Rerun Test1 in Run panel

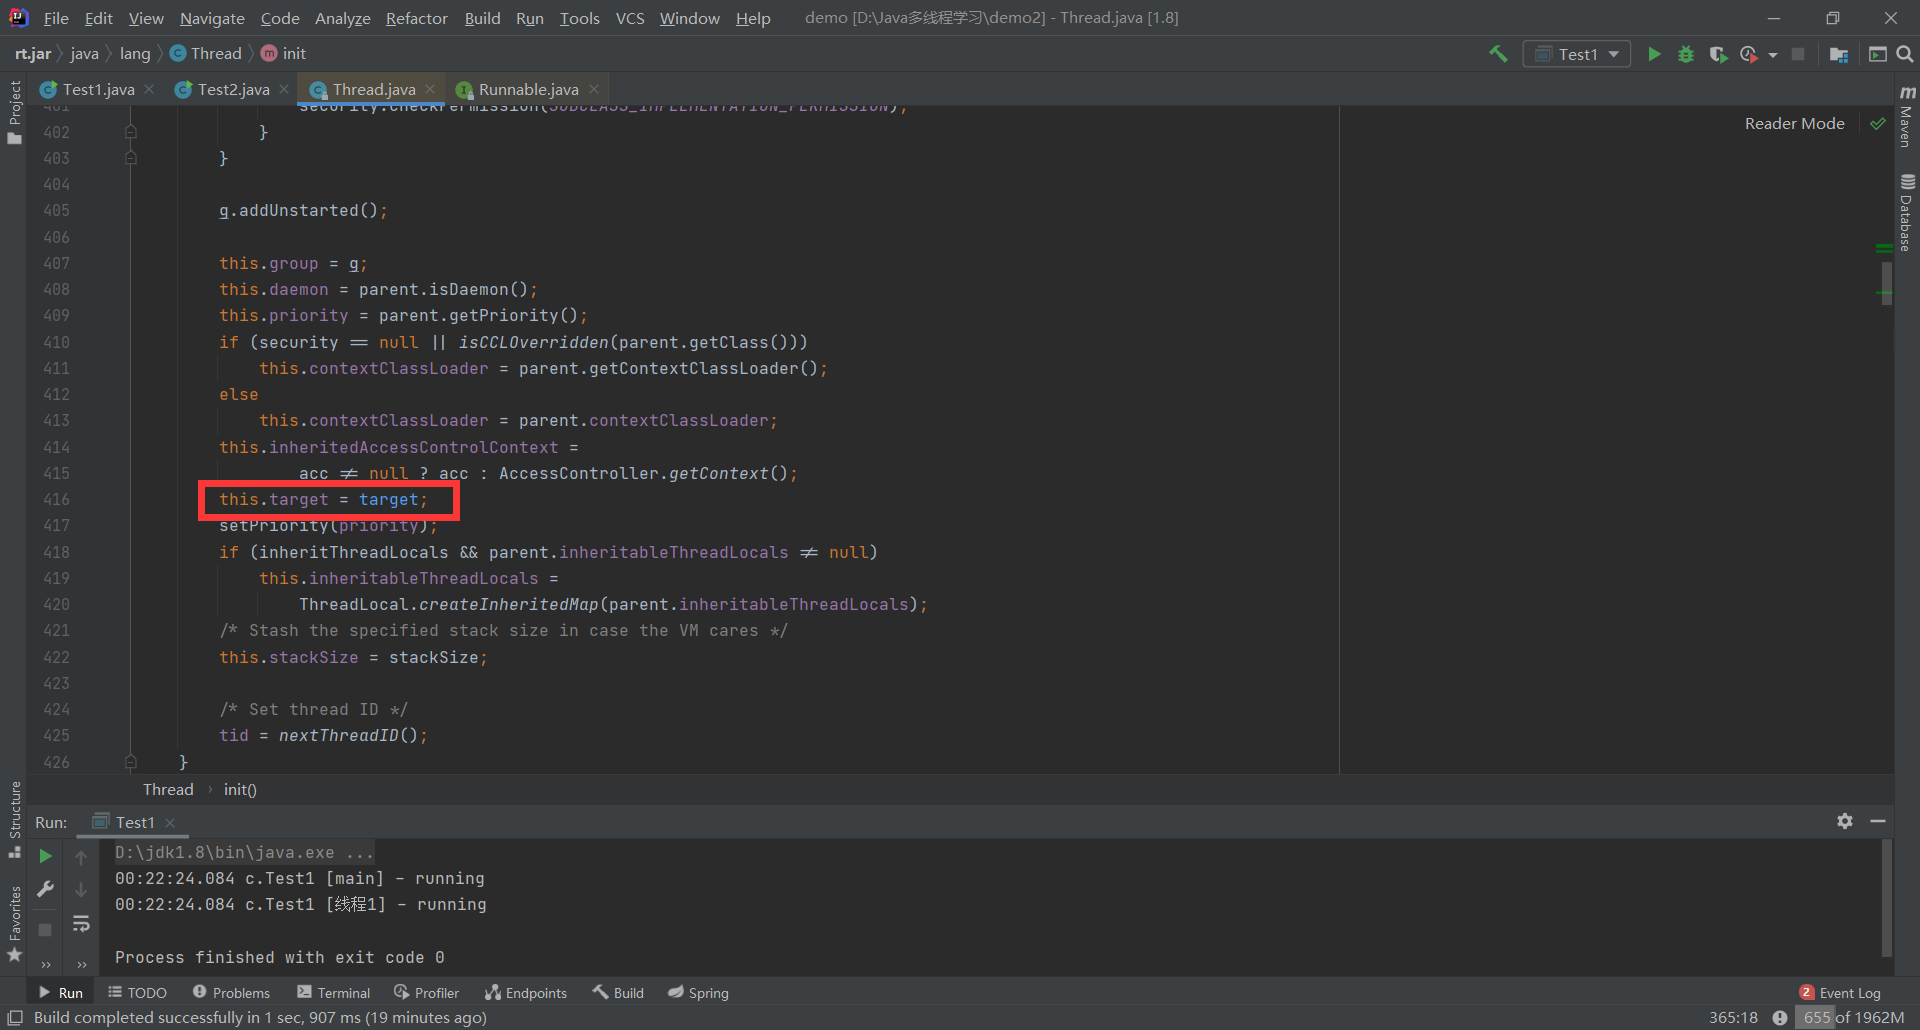[45, 856]
